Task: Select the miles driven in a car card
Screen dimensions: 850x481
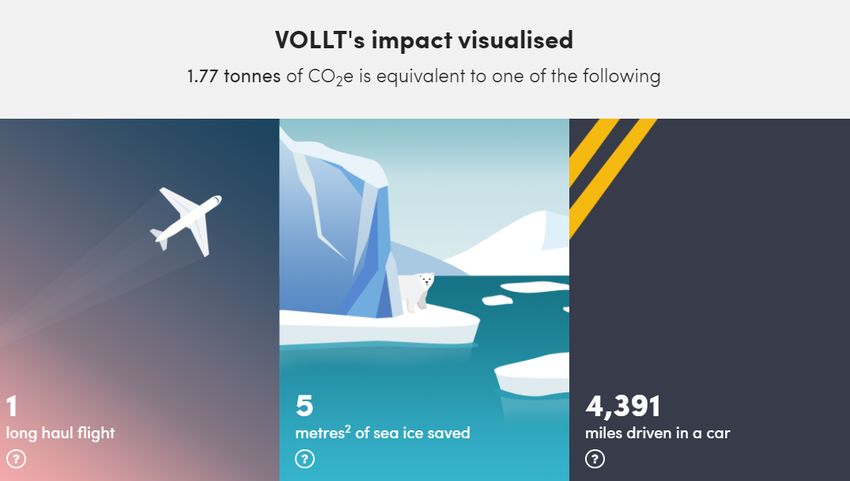Action: click(710, 300)
